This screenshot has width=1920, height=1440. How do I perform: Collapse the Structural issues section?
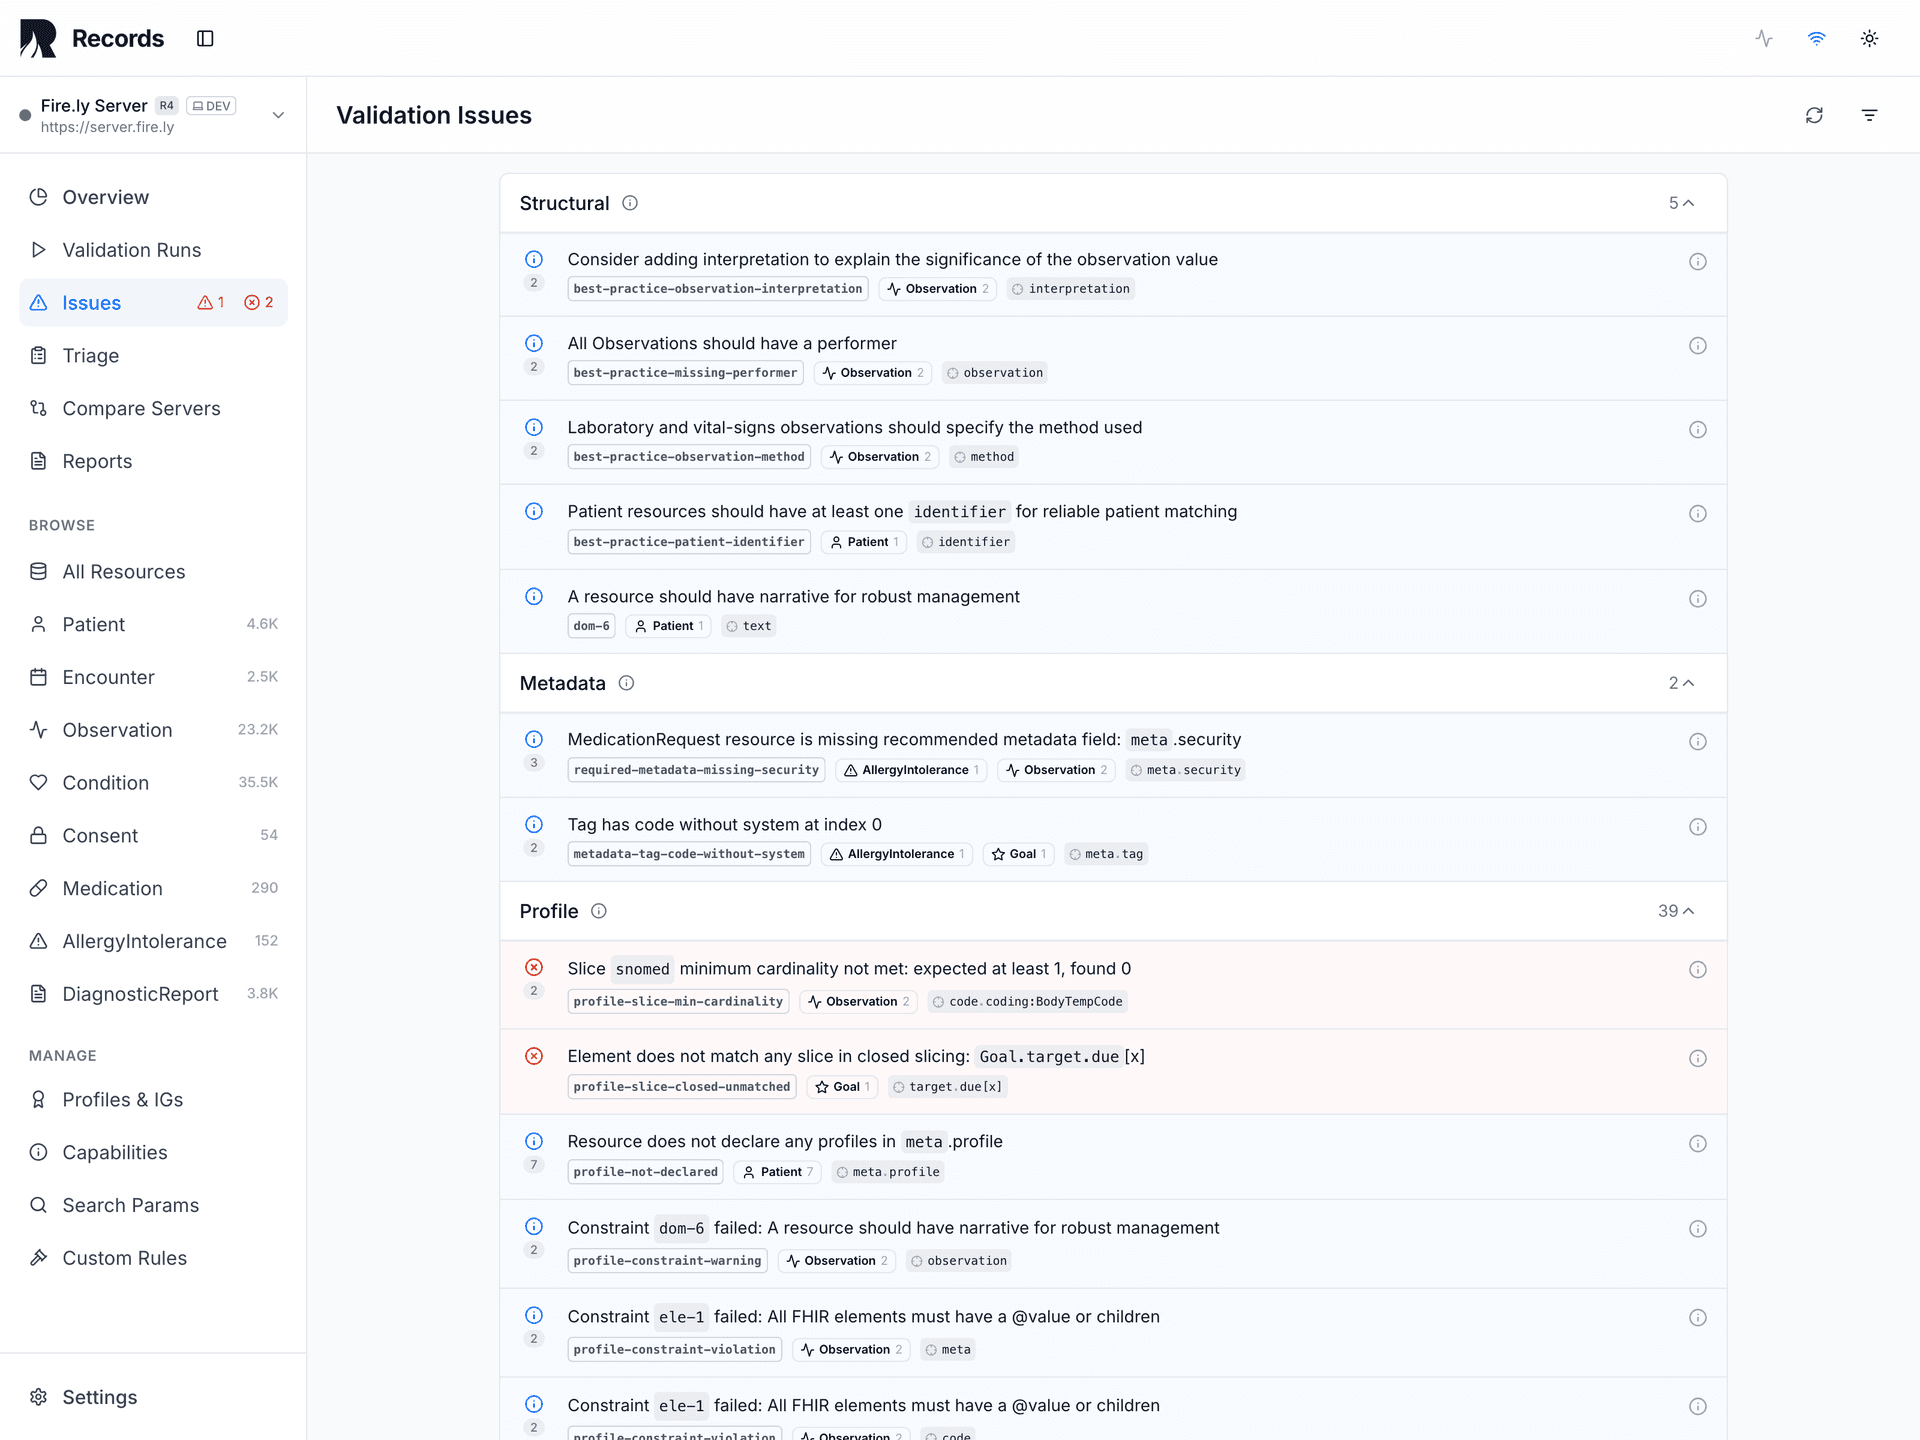click(x=1686, y=202)
